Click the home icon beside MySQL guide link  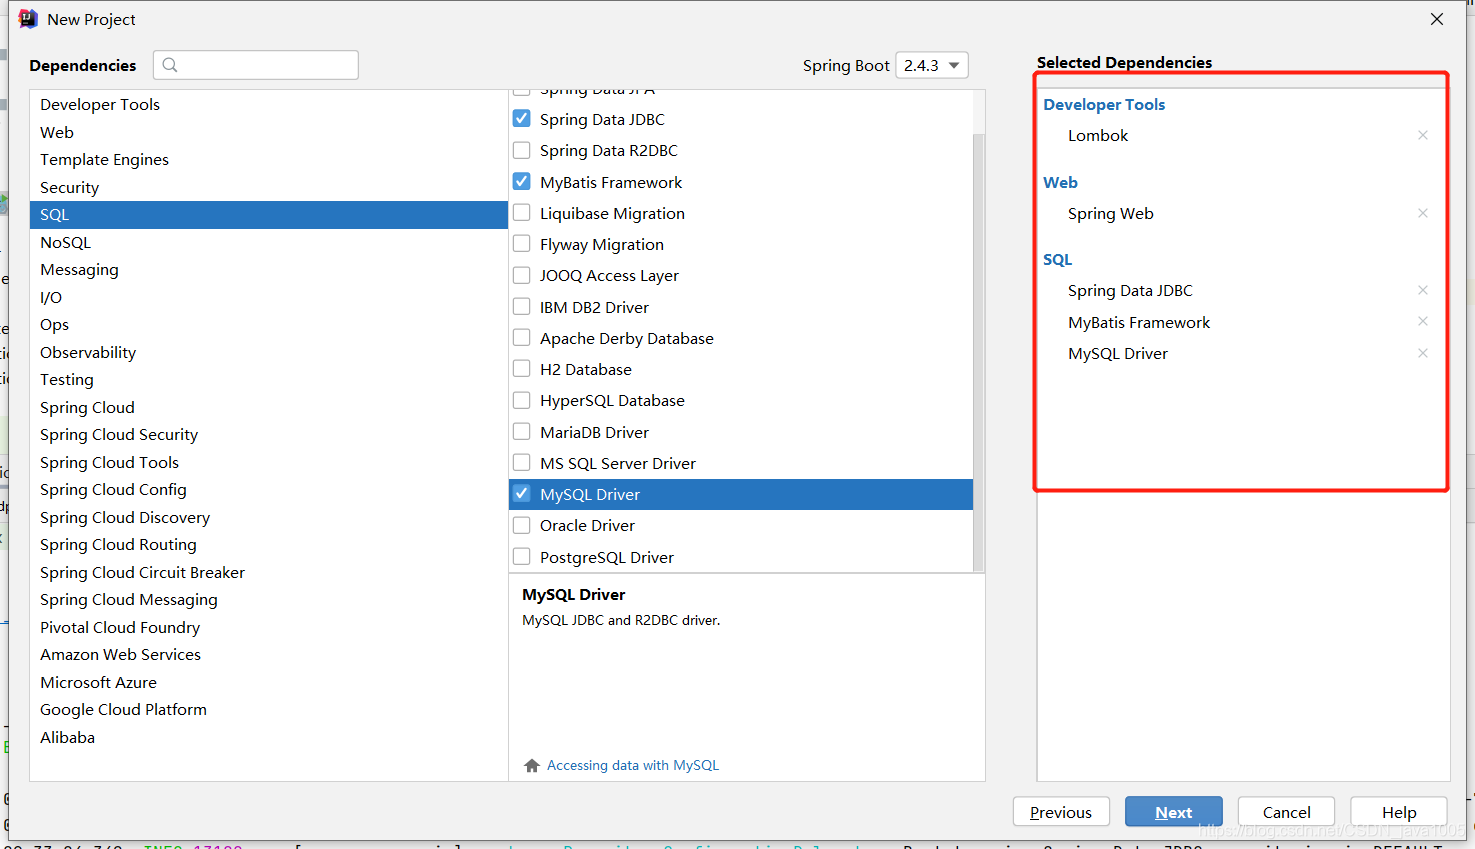click(532, 765)
